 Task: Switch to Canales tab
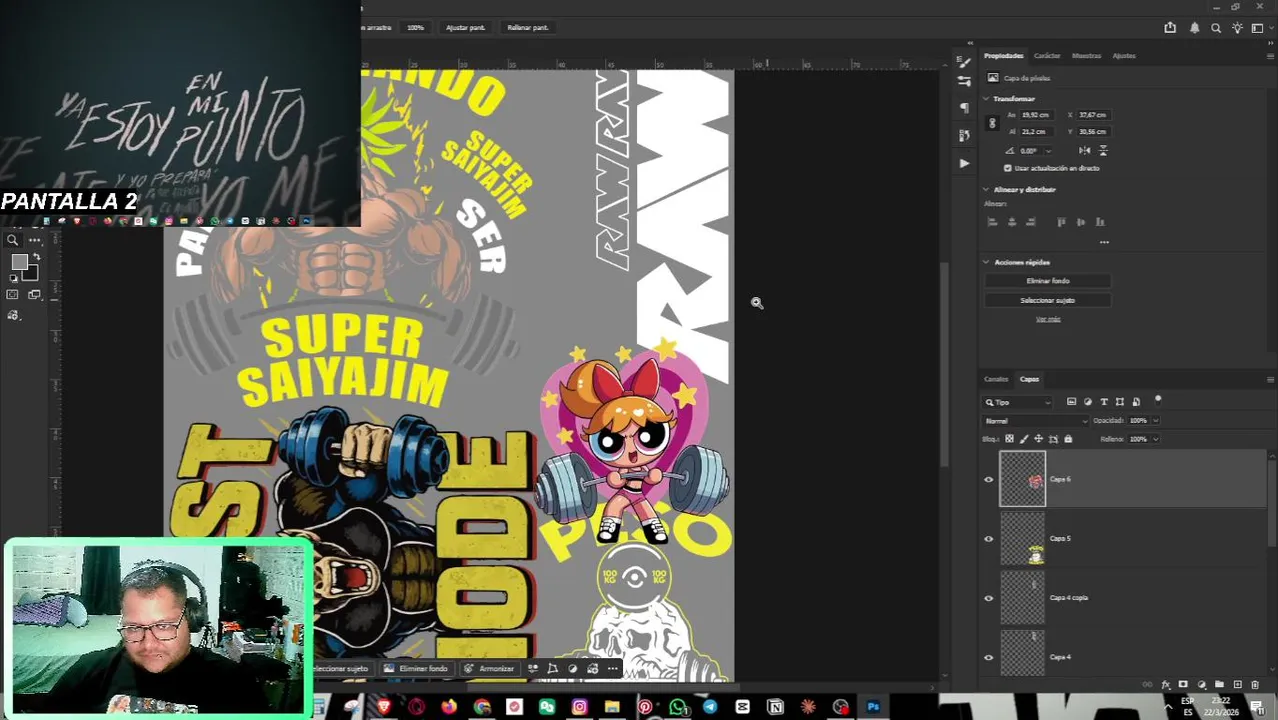(x=996, y=379)
